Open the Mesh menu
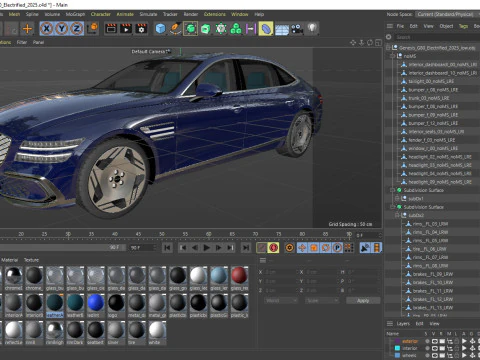This screenshot has width=480, height=360. pyautogui.click(x=14, y=14)
